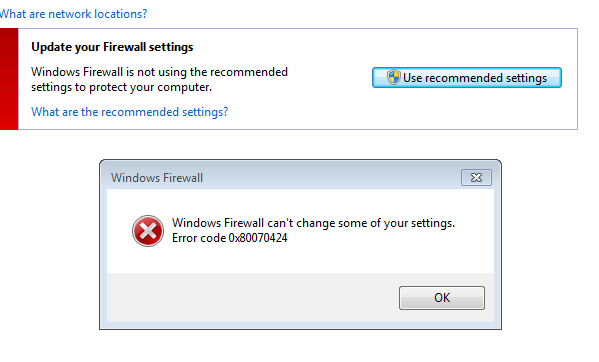This screenshot has width=599, height=362.
Task: Click the OK button in the error dialog
Action: [x=442, y=297]
